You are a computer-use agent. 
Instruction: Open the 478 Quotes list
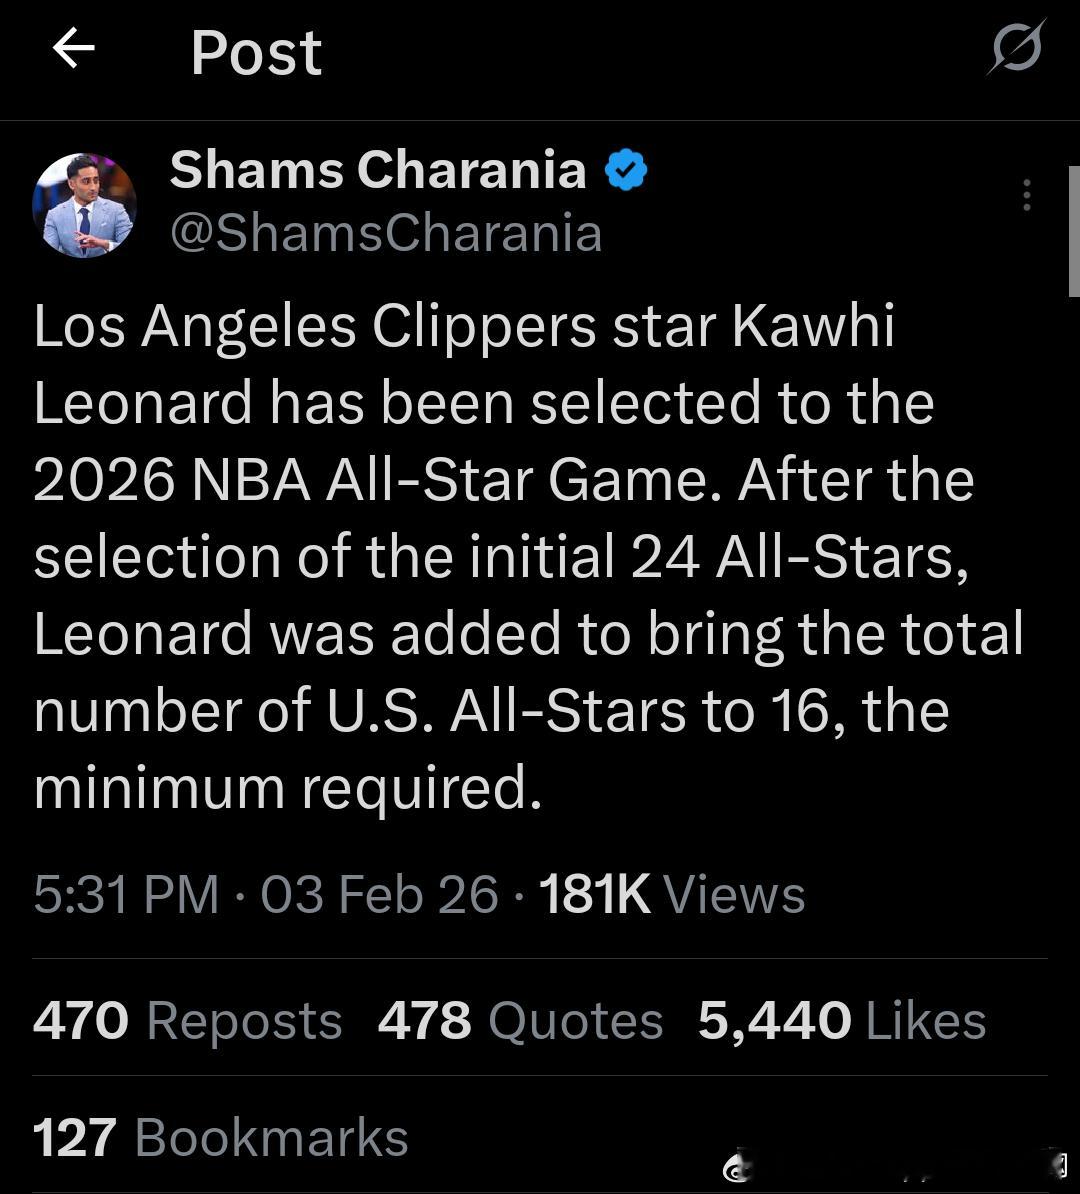tap(520, 1021)
